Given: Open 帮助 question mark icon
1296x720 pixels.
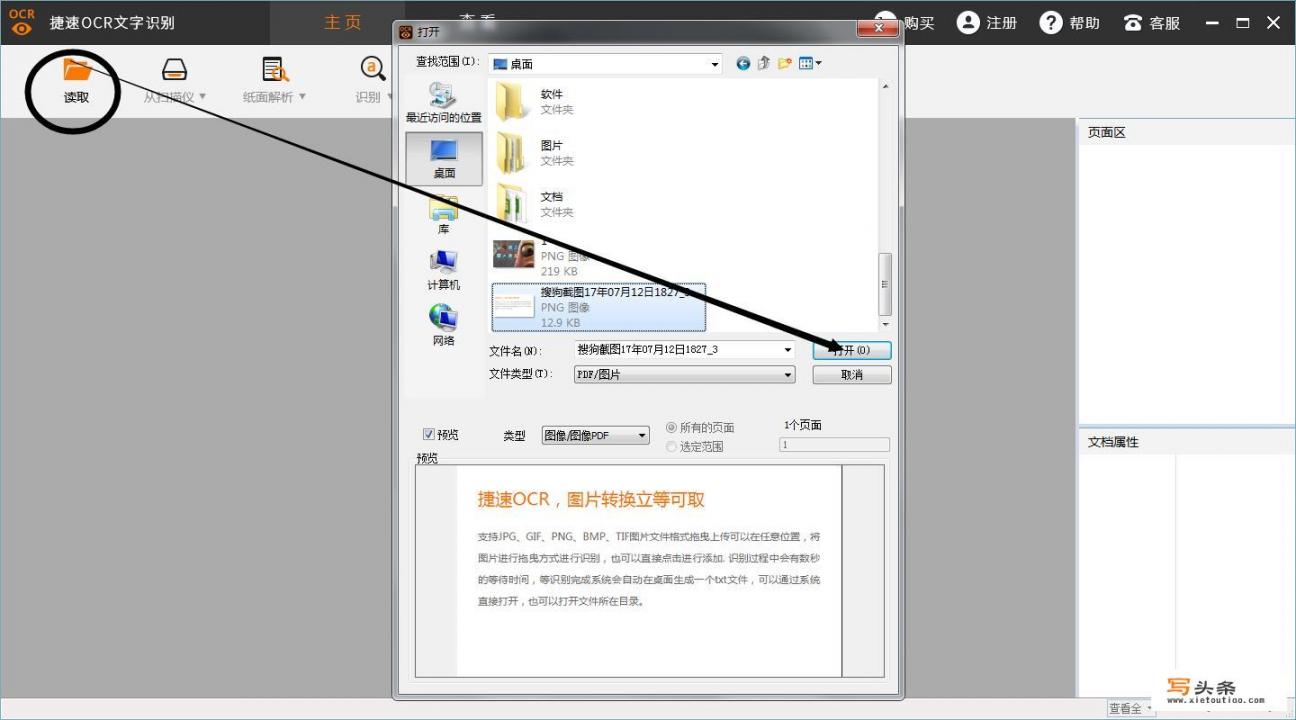Looking at the screenshot, I should click(x=1050, y=22).
